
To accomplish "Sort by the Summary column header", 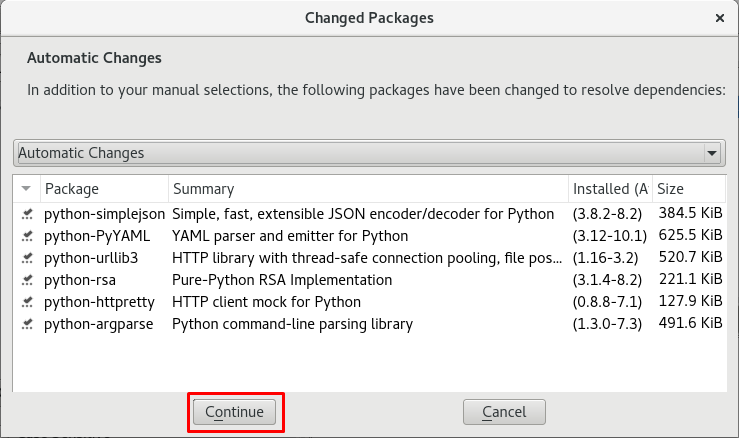I will [x=369, y=189].
